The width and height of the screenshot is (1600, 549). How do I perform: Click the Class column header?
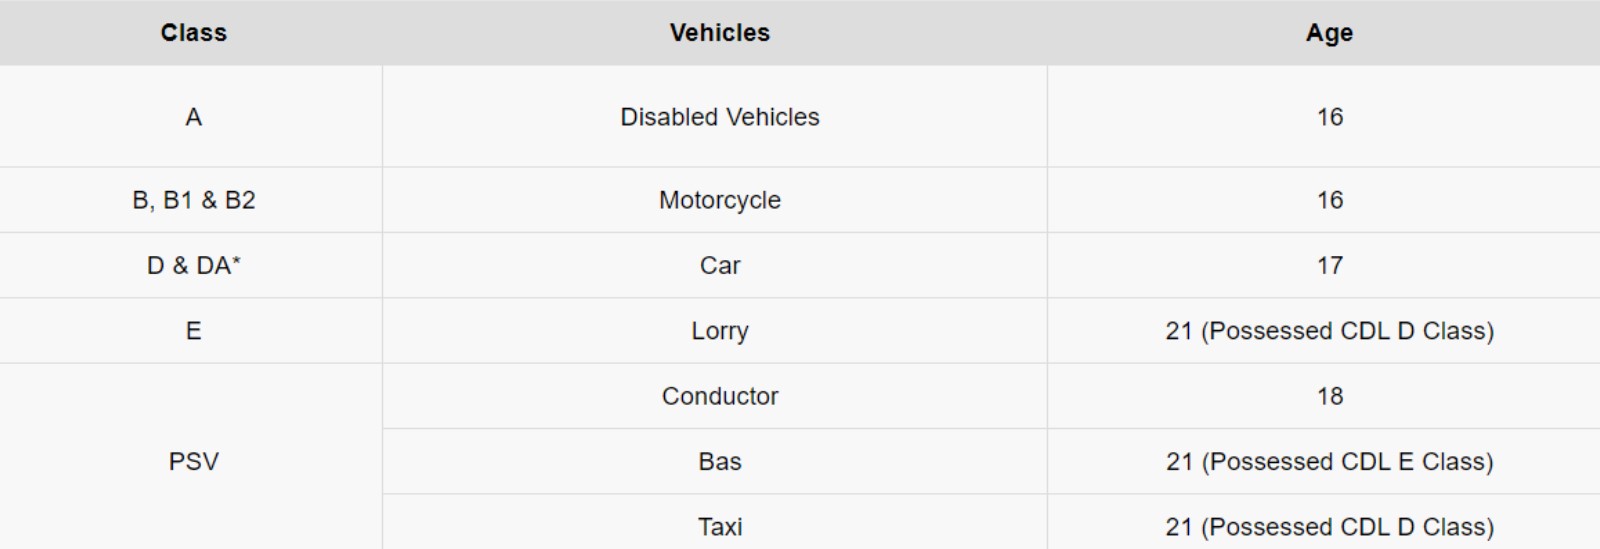click(193, 33)
